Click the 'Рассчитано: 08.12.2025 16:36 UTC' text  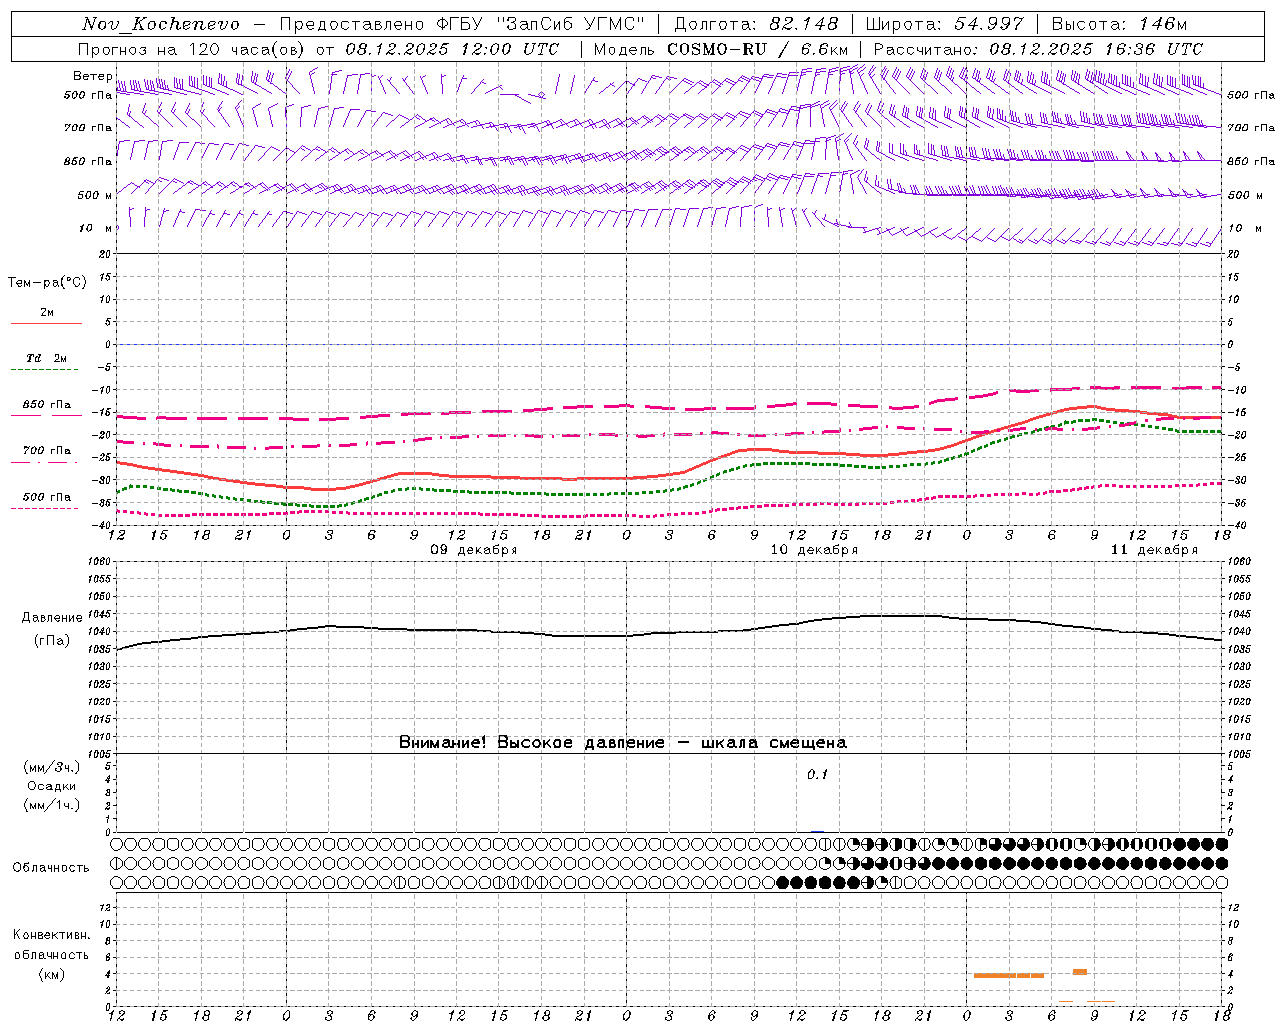(x=1038, y=49)
